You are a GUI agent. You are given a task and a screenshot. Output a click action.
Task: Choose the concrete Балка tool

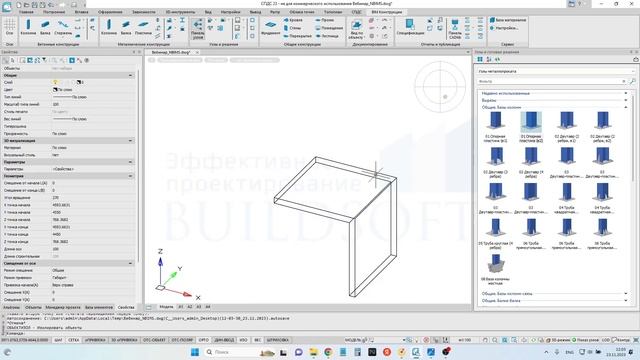[x=45, y=27]
